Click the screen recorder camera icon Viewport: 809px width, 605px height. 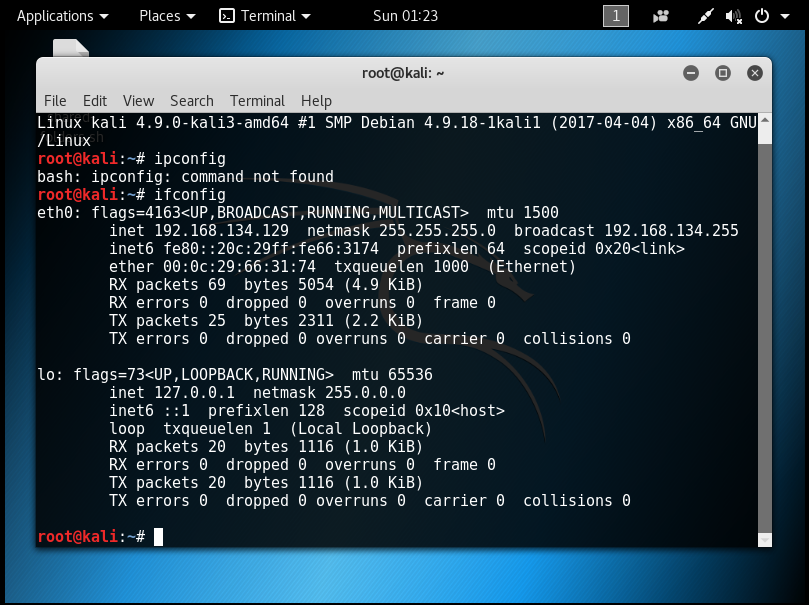[x=660, y=17]
